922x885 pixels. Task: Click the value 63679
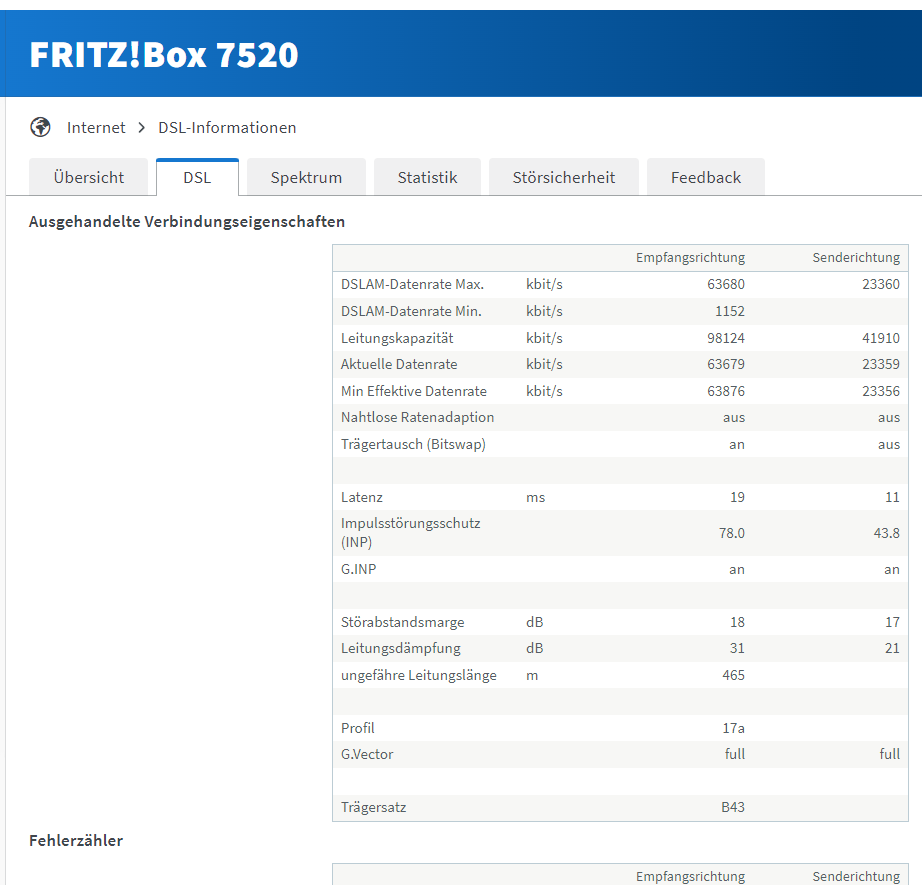(x=726, y=364)
